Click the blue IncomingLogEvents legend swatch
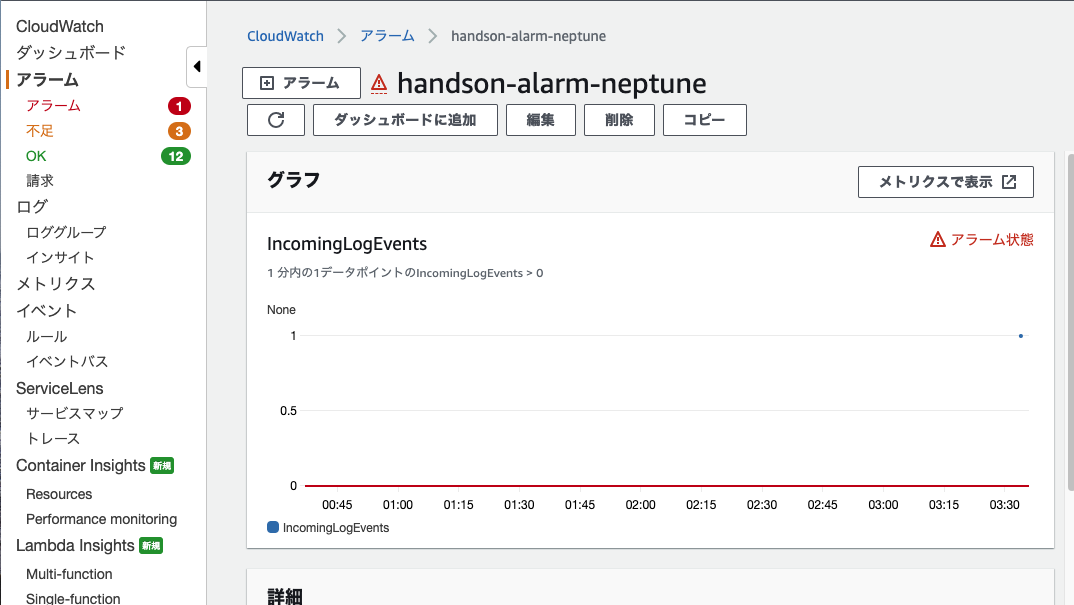Screen dimensions: 1074x605 pos(273,527)
